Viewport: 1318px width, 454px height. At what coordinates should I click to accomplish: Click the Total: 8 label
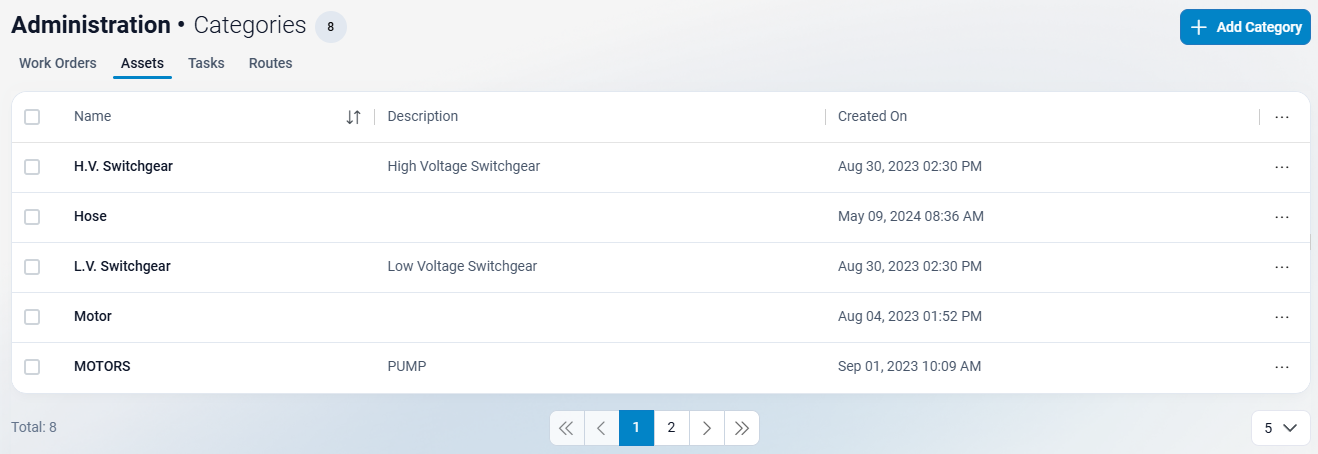(x=34, y=427)
